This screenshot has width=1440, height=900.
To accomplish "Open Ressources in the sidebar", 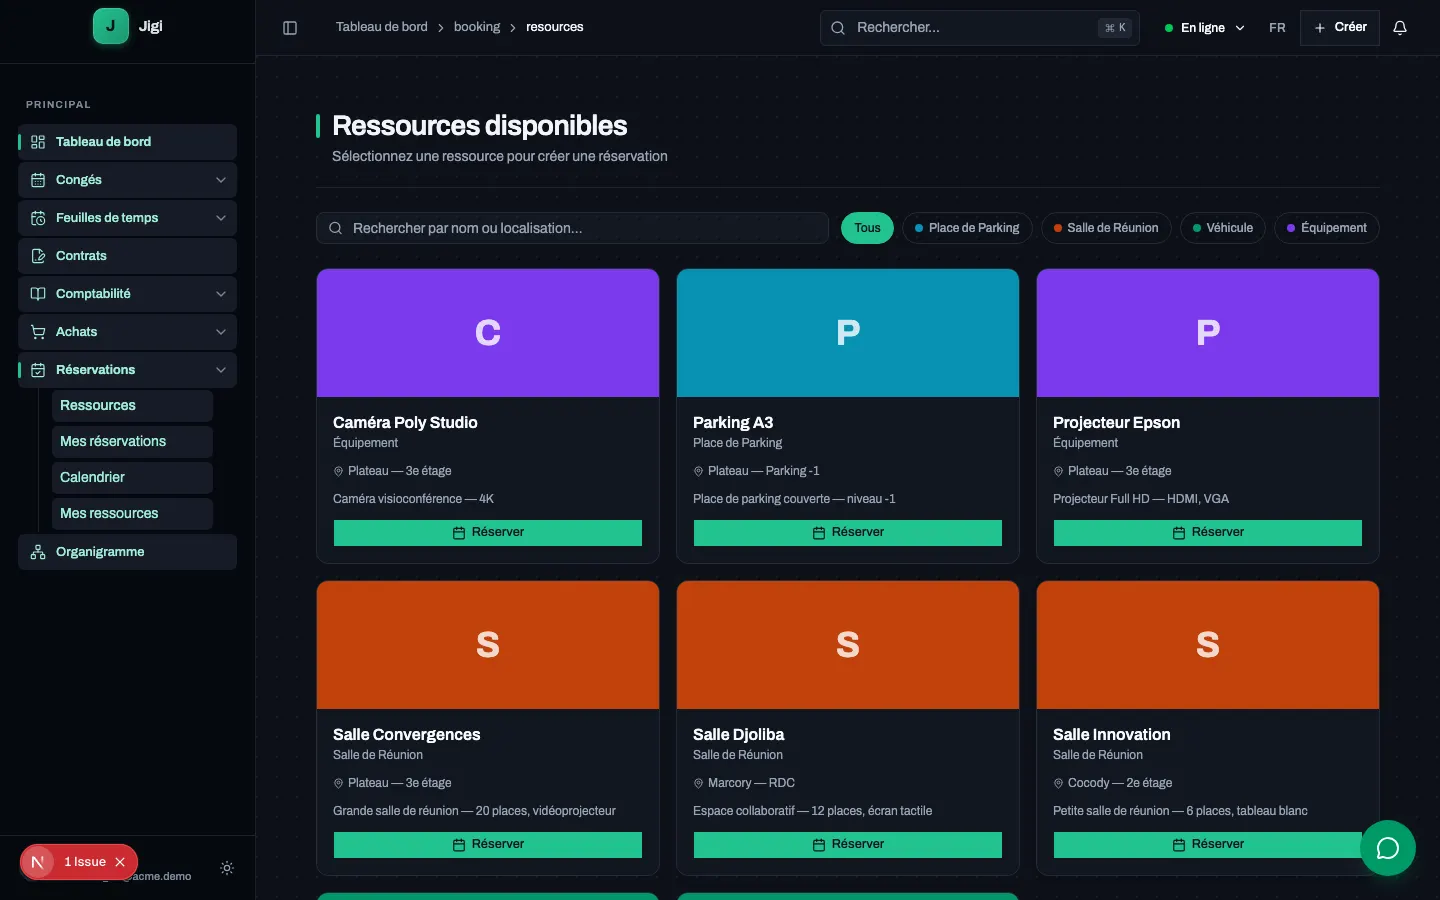I will click(132, 406).
